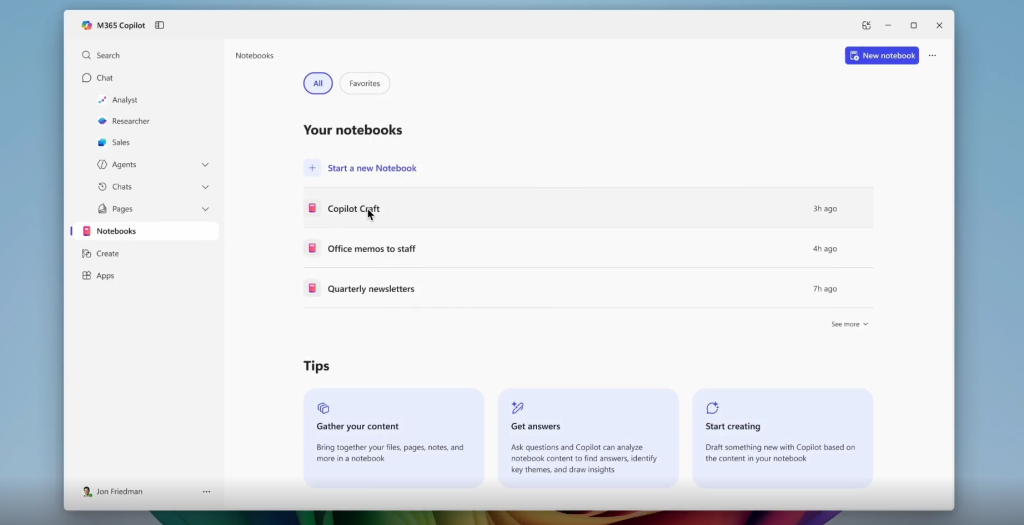
Task: Click the 4h ago timestamp for Office memos
Action: 825,249
